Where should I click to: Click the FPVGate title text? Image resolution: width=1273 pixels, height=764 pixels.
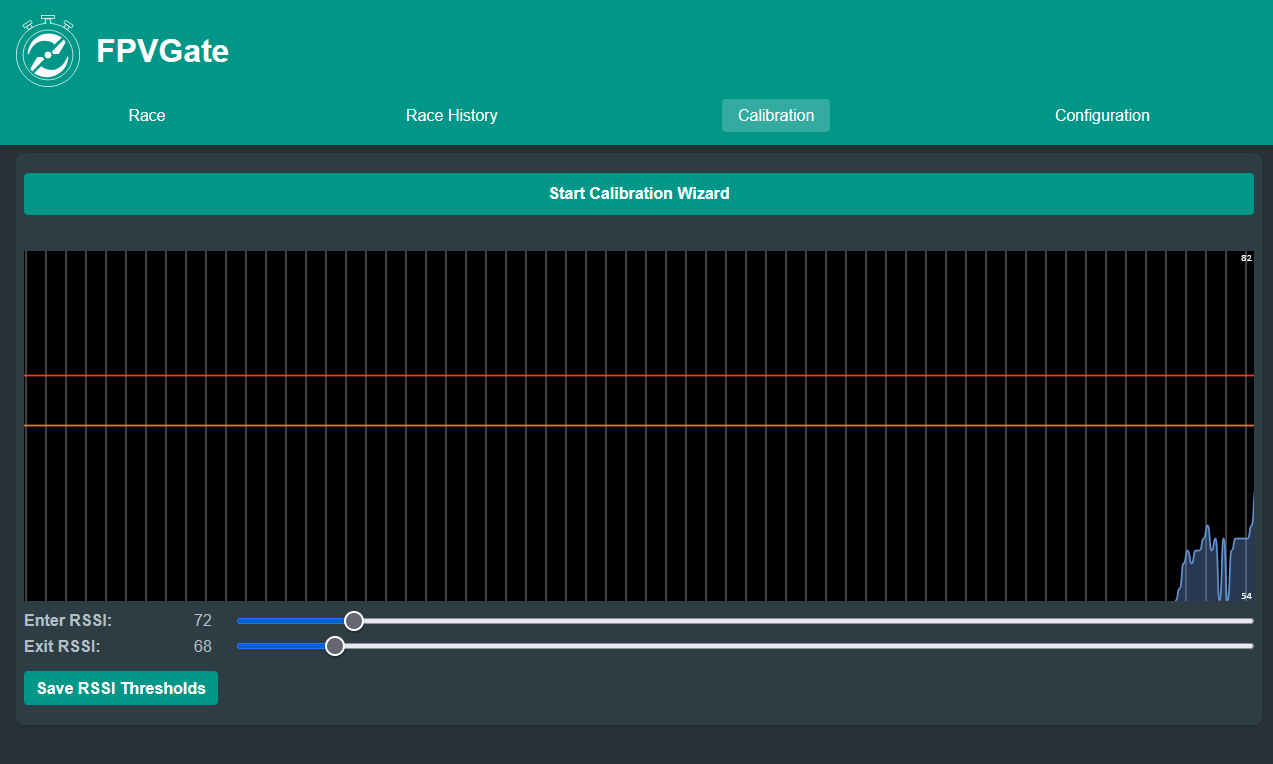point(162,51)
